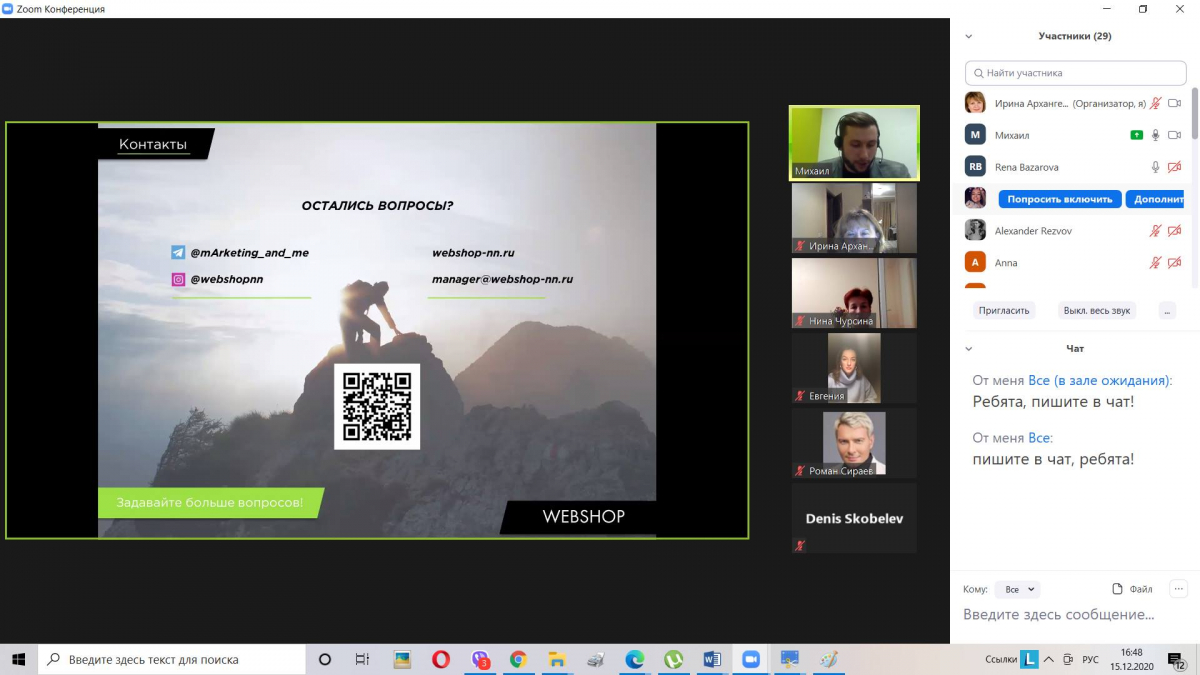Click the Контакты slide heading
The height and width of the screenshot is (675, 1200).
153,144
